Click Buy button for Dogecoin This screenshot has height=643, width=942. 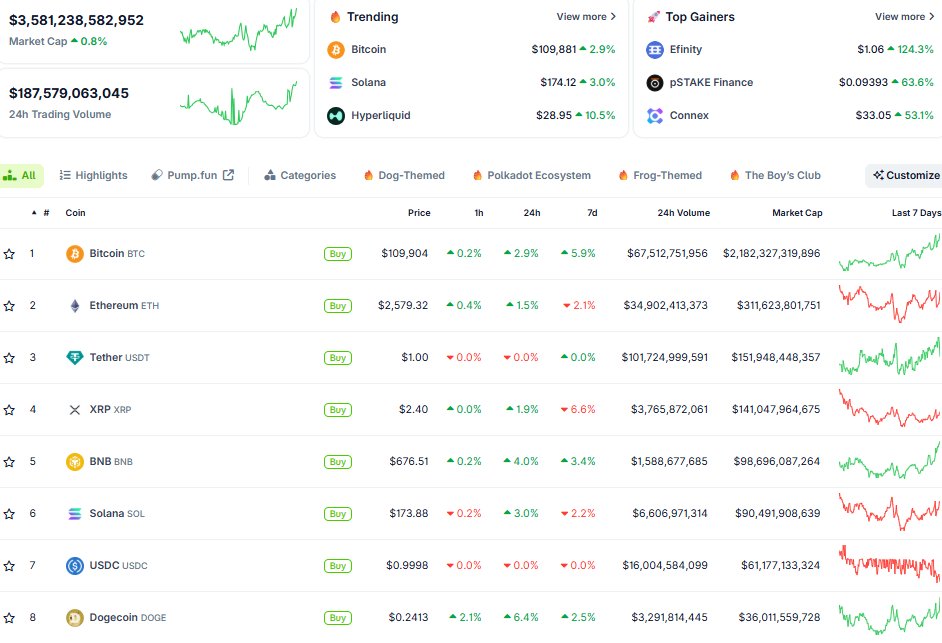[x=338, y=618]
